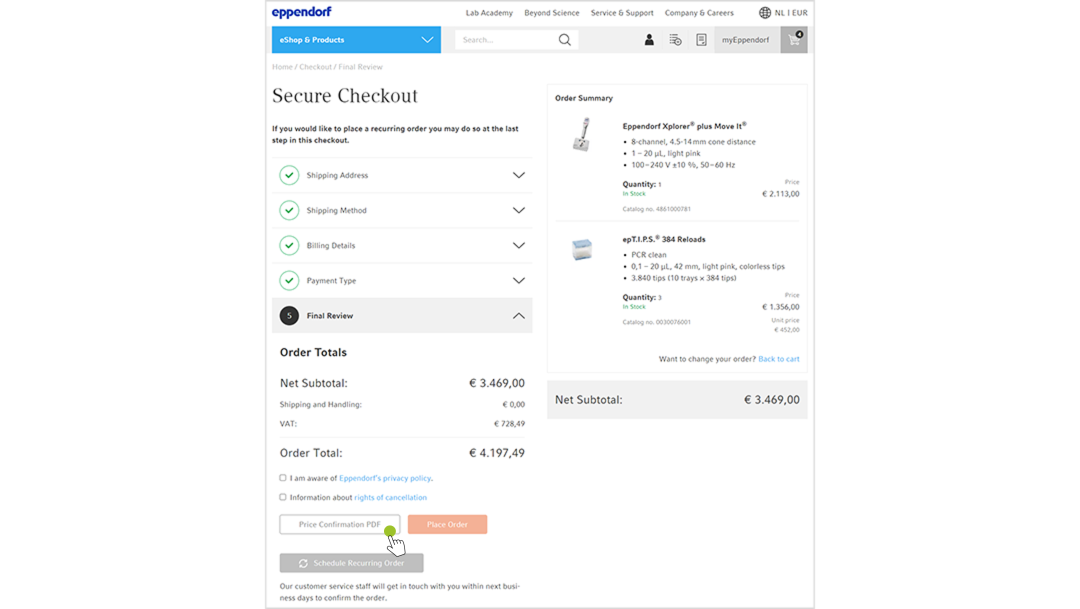Click the Place Order button
Image resolution: width=1080 pixels, height=609 pixels.
pos(447,524)
